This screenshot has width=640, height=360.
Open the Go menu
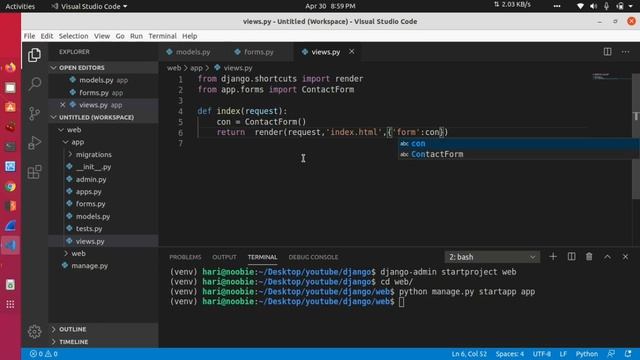[x=120, y=36]
